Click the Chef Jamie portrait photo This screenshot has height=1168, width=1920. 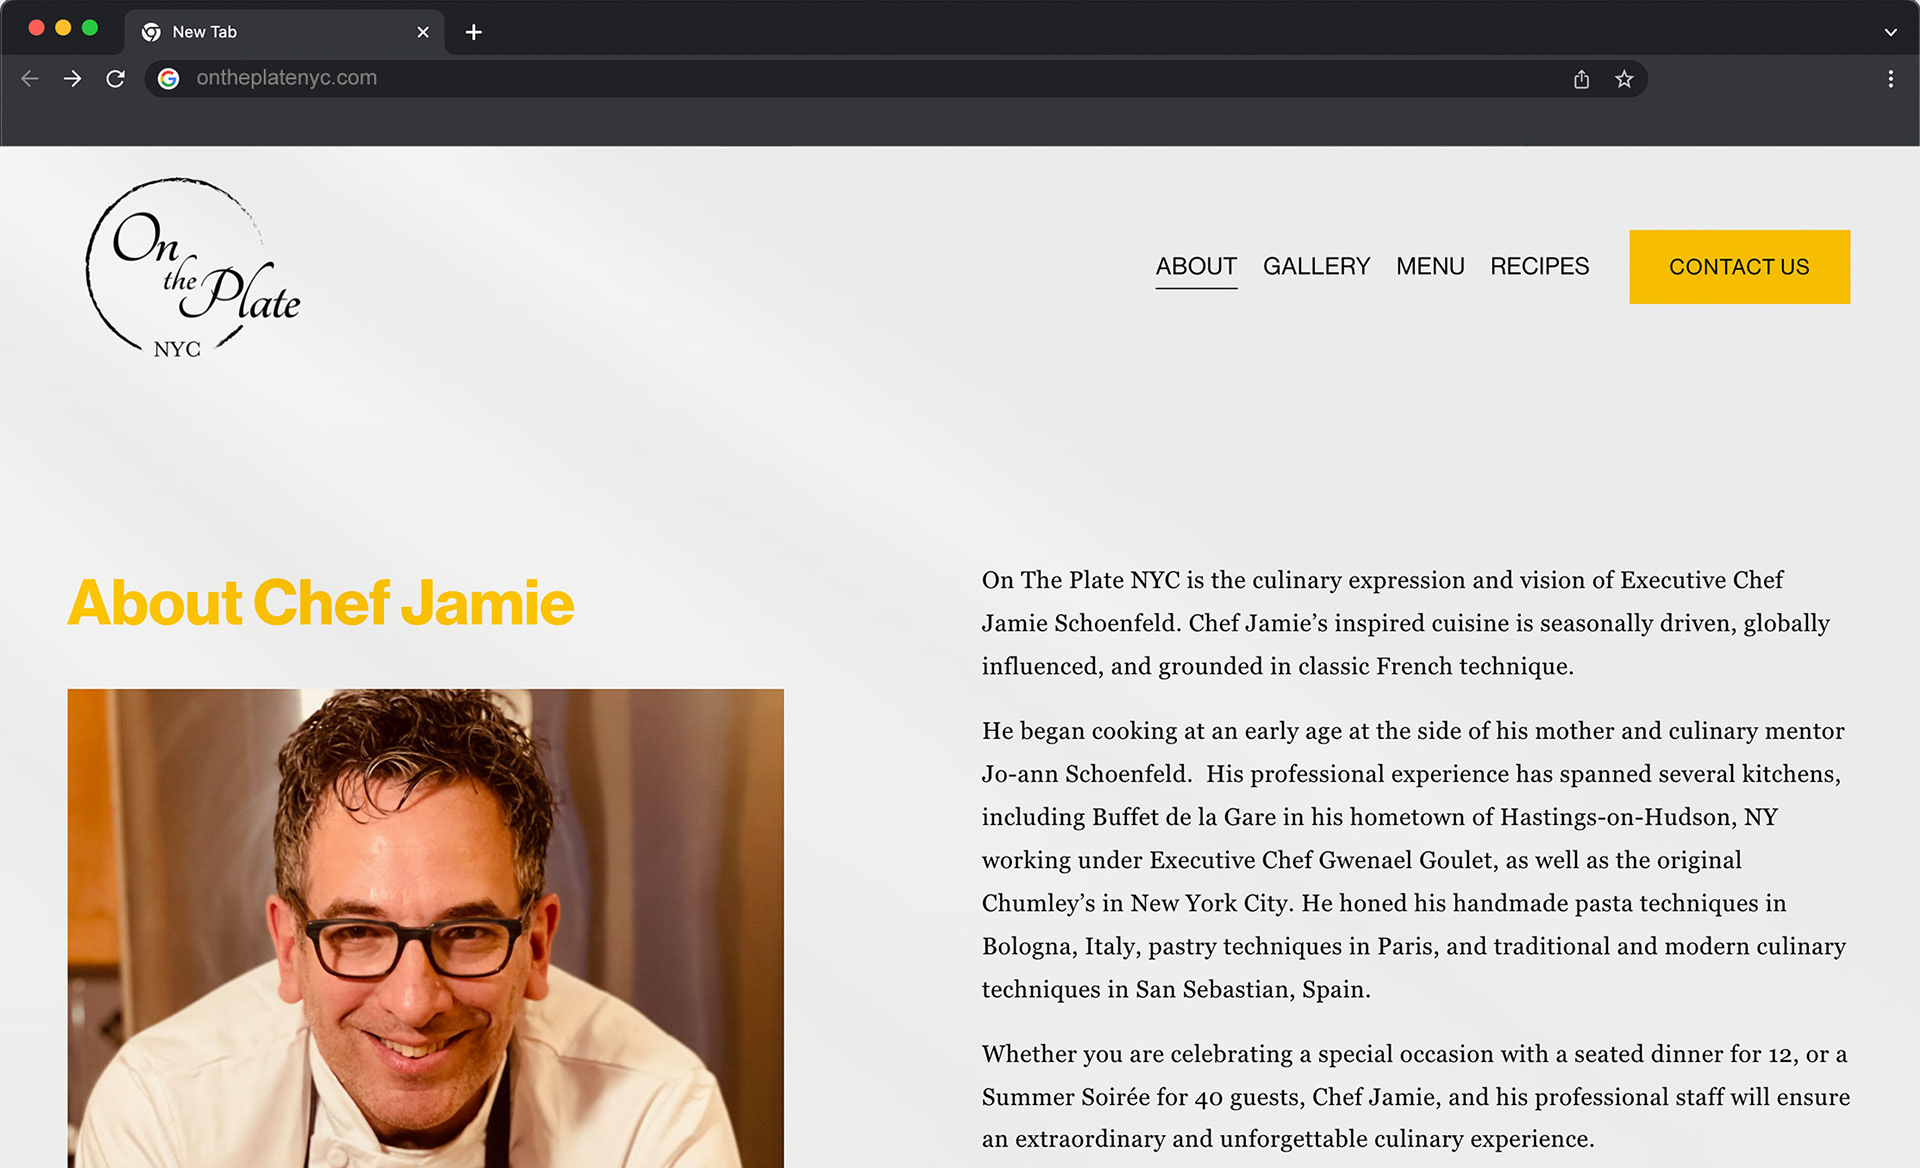[426, 928]
